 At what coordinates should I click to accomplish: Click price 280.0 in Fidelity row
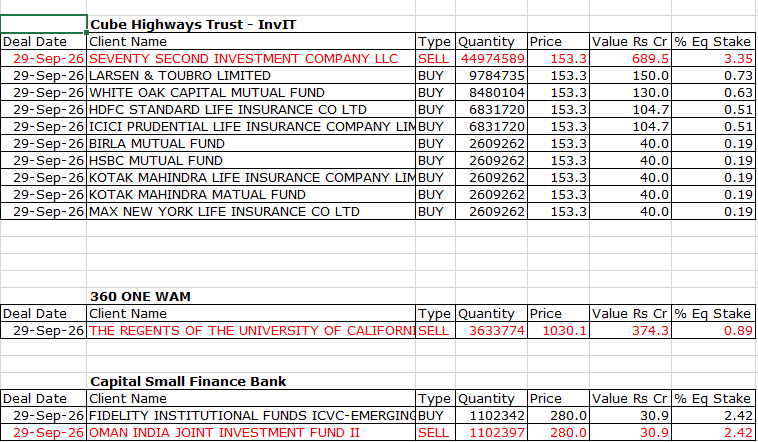click(558, 415)
